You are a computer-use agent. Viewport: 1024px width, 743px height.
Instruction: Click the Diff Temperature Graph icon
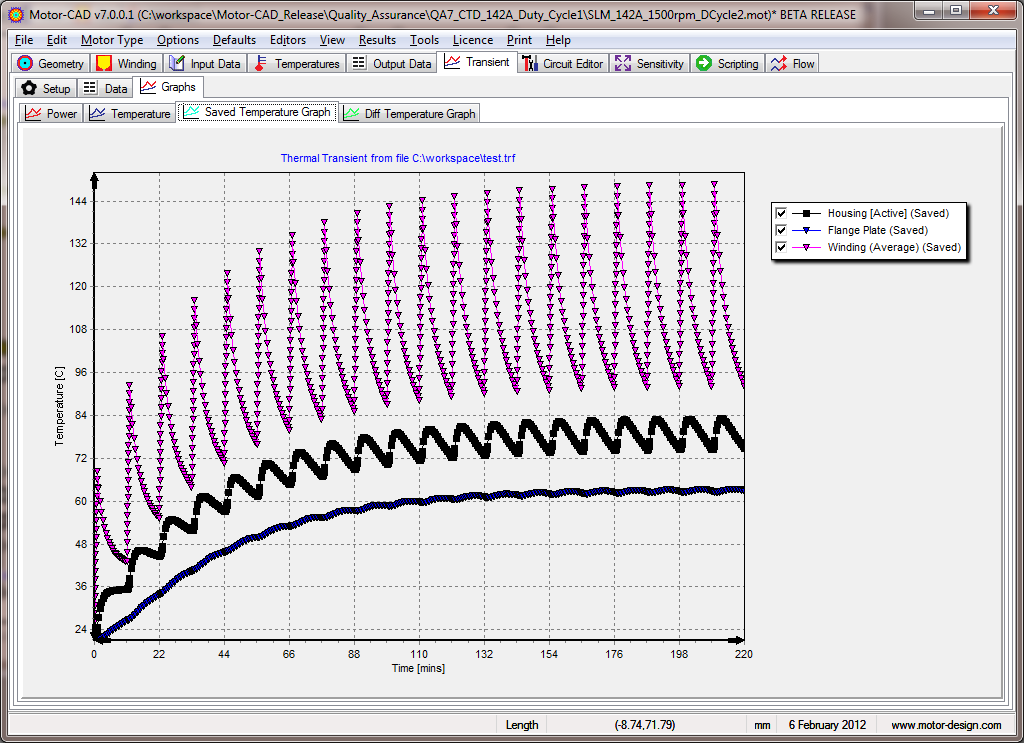click(x=351, y=113)
